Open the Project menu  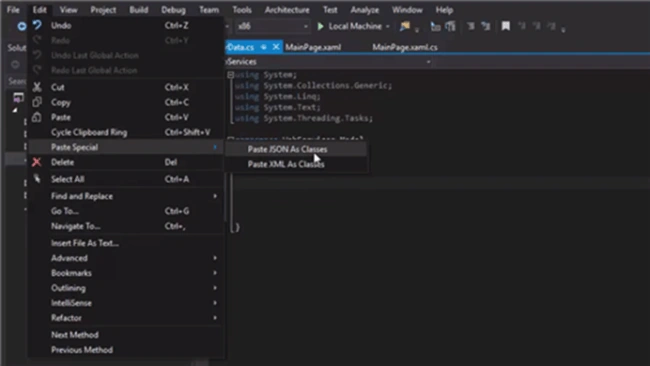coord(103,10)
